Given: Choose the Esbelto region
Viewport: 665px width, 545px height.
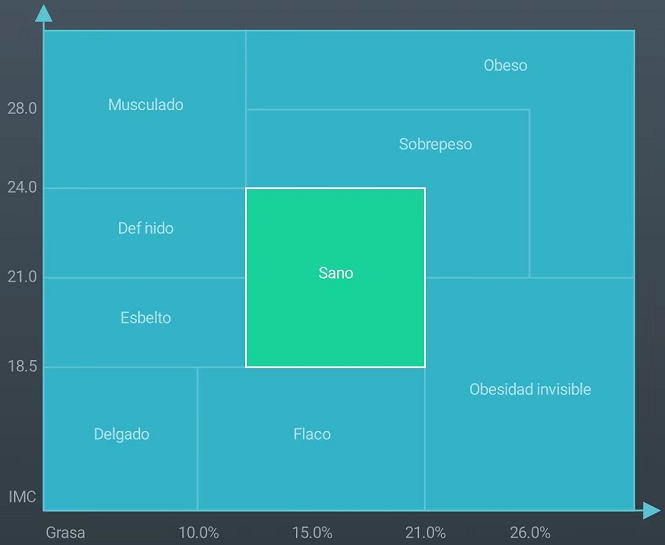Looking at the screenshot, I should 145,318.
